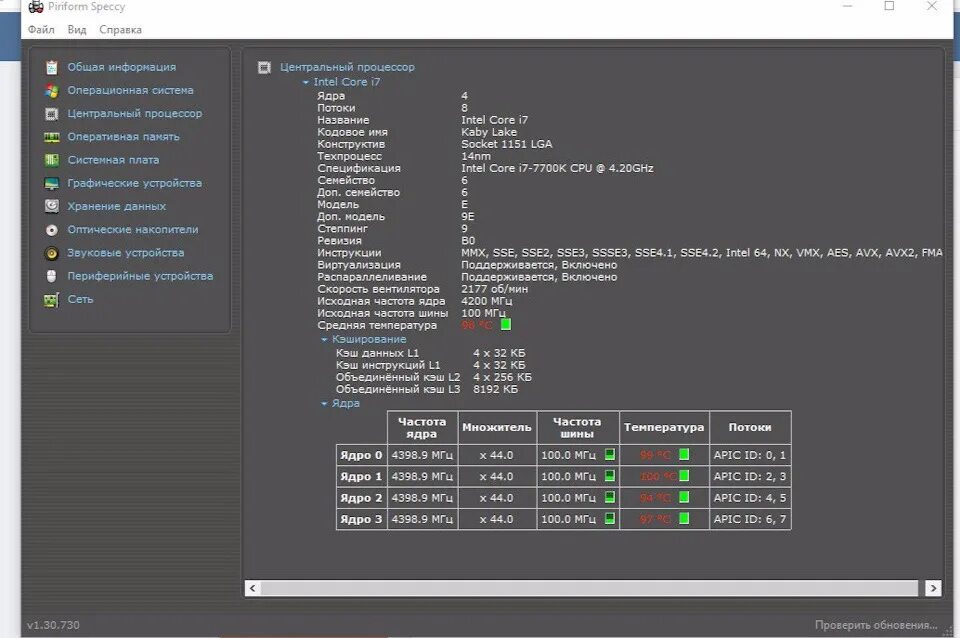The height and width of the screenshot is (638, 960).
Task: Click the Ядро 2 frequency 4398.9 МГц cell
Action: tap(422, 498)
